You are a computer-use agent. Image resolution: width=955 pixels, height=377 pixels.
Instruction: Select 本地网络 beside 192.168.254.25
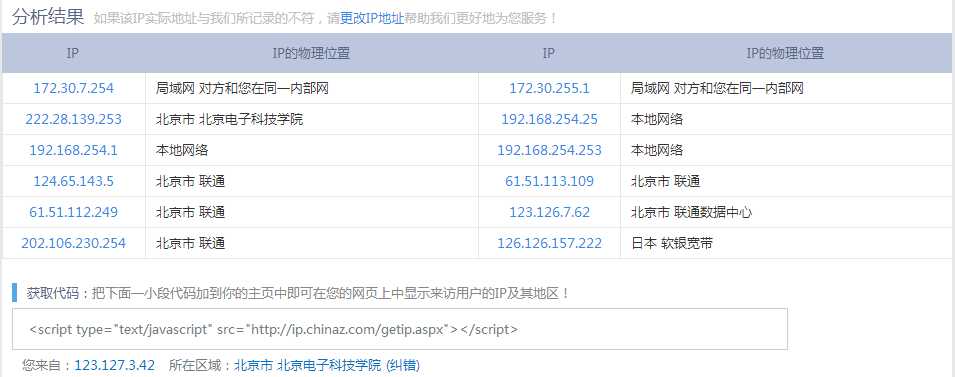point(657,119)
